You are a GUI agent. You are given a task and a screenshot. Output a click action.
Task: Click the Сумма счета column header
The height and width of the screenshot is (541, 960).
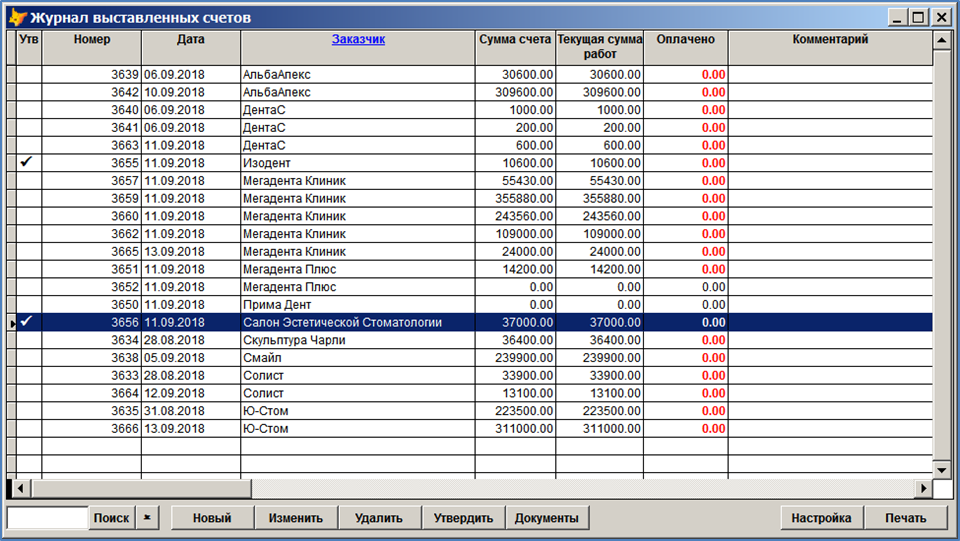[515, 40]
